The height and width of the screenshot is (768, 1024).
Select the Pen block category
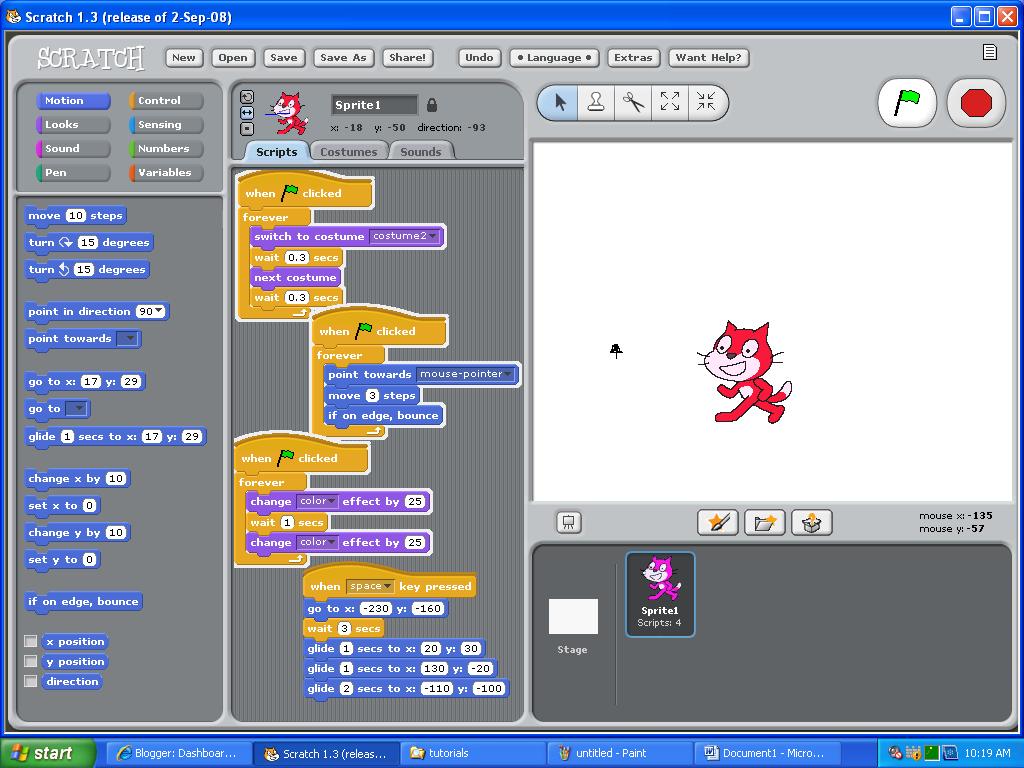point(72,172)
